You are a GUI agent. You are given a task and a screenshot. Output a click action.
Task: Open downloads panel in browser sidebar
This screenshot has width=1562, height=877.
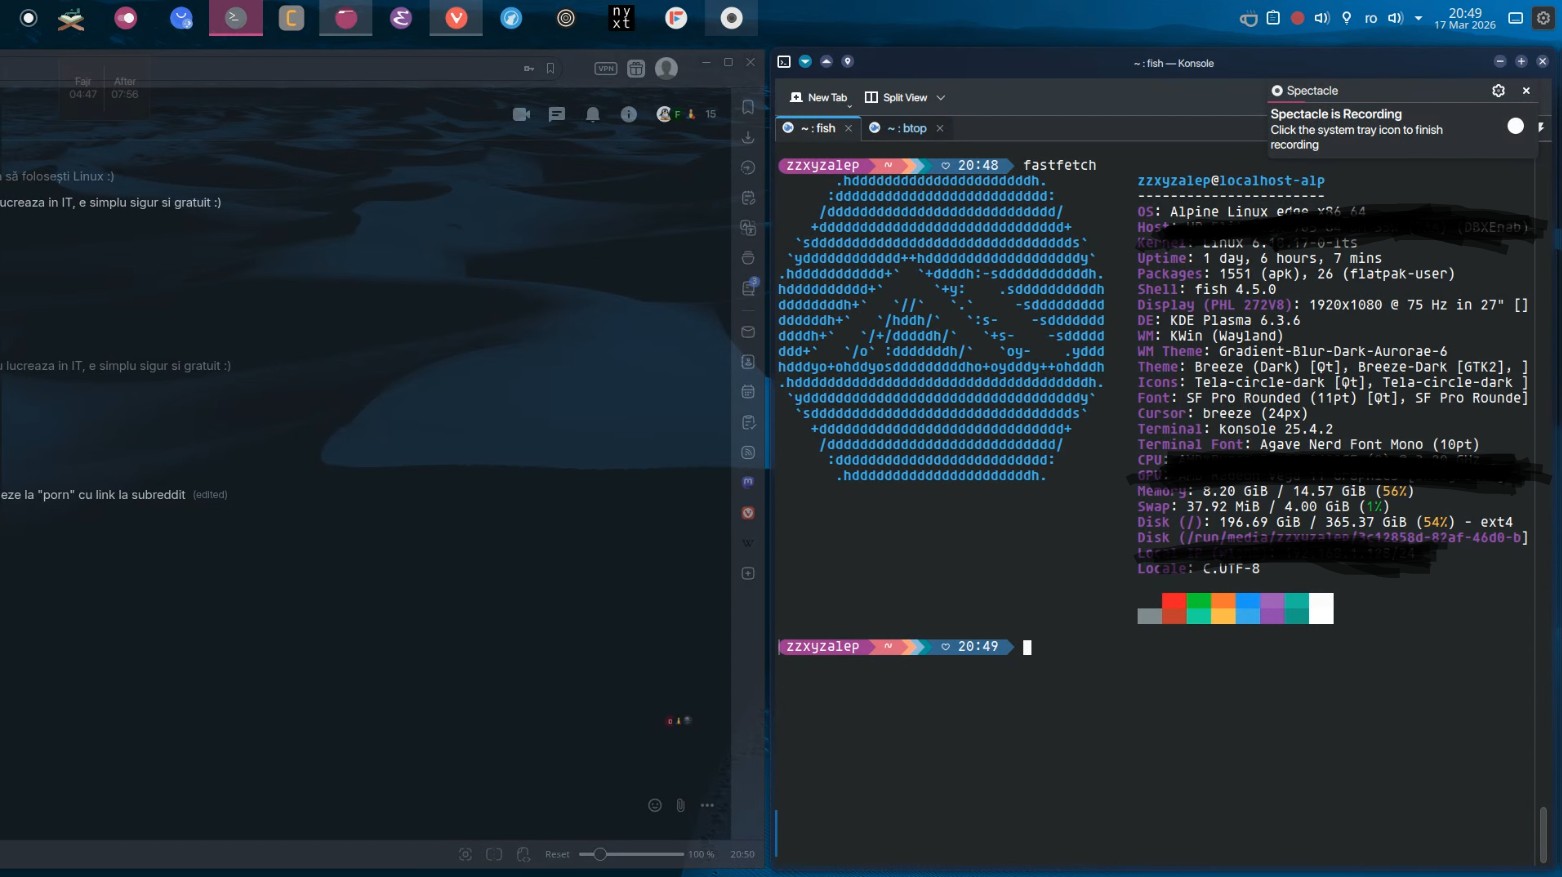pyautogui.click(x=748, y=138)
